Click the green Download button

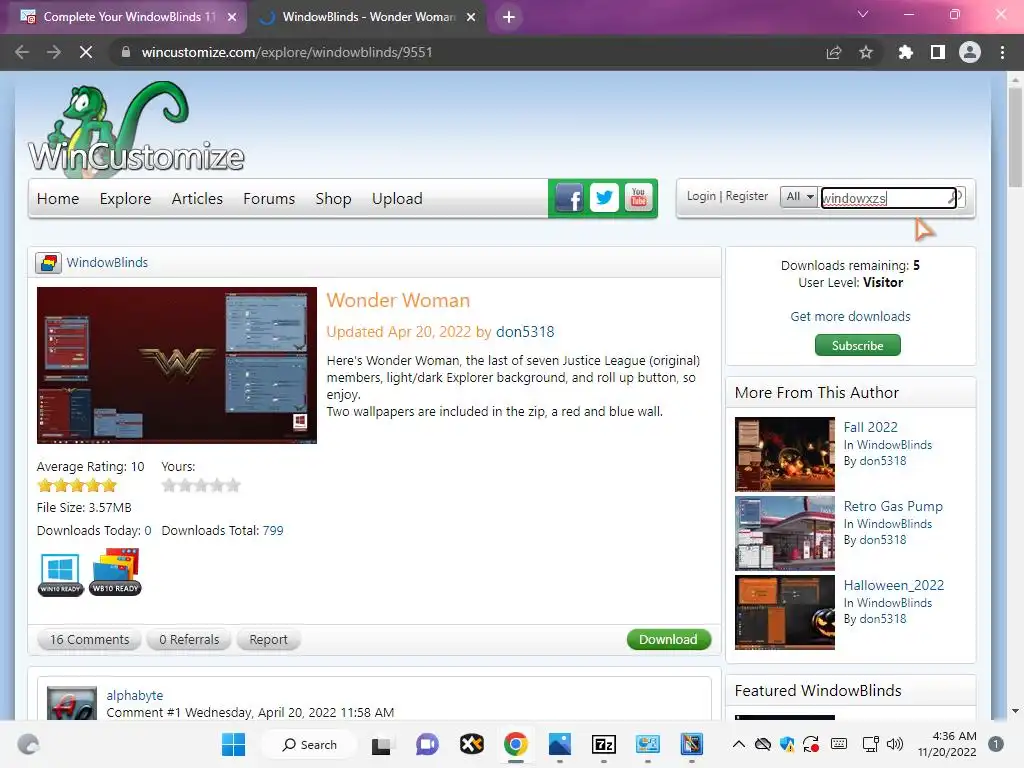click(x=668, y=639)
